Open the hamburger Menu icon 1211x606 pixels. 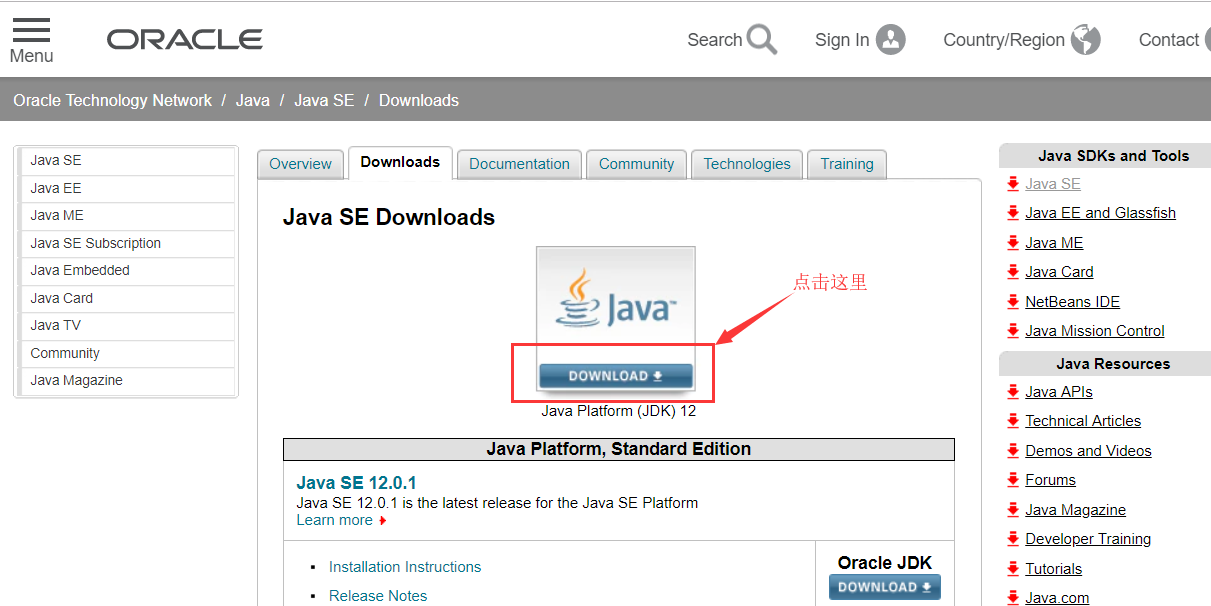pyautogui.click(x=31, y=31)
